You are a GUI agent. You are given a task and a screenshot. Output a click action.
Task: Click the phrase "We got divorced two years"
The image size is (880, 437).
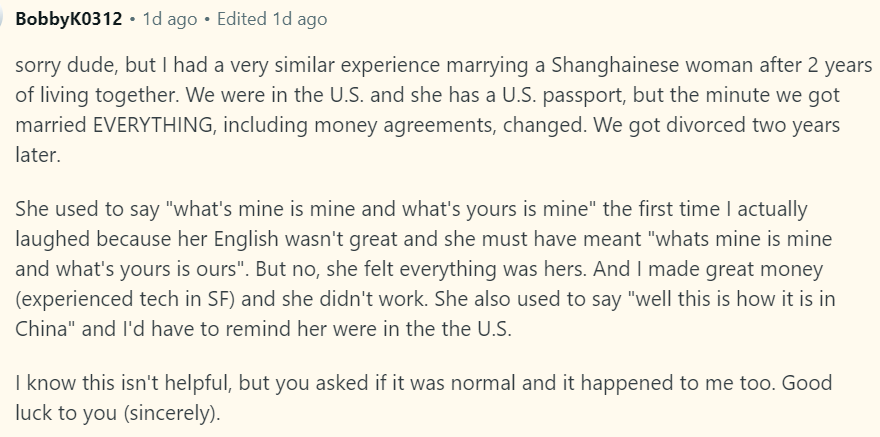pyautogui.click(x=716, y=125)
